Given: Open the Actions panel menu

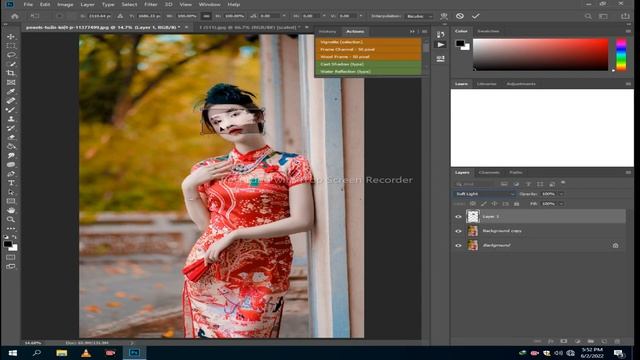Looking at the screenshot, I should [x=424, y=31].
